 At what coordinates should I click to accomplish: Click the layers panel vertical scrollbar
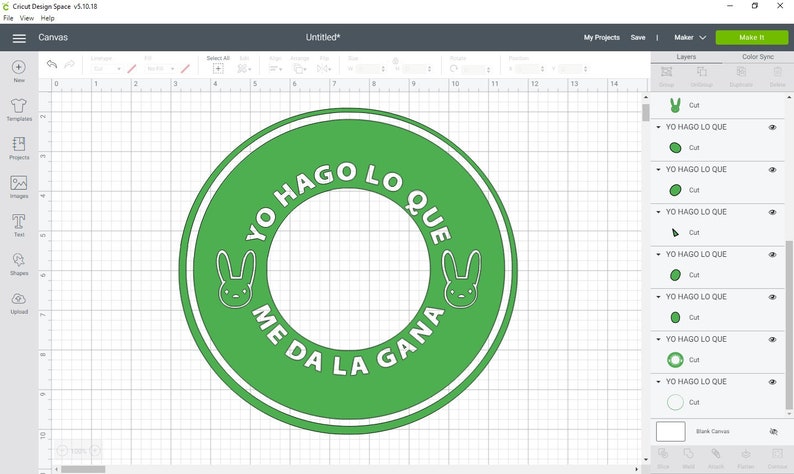[x=788, y=325]
